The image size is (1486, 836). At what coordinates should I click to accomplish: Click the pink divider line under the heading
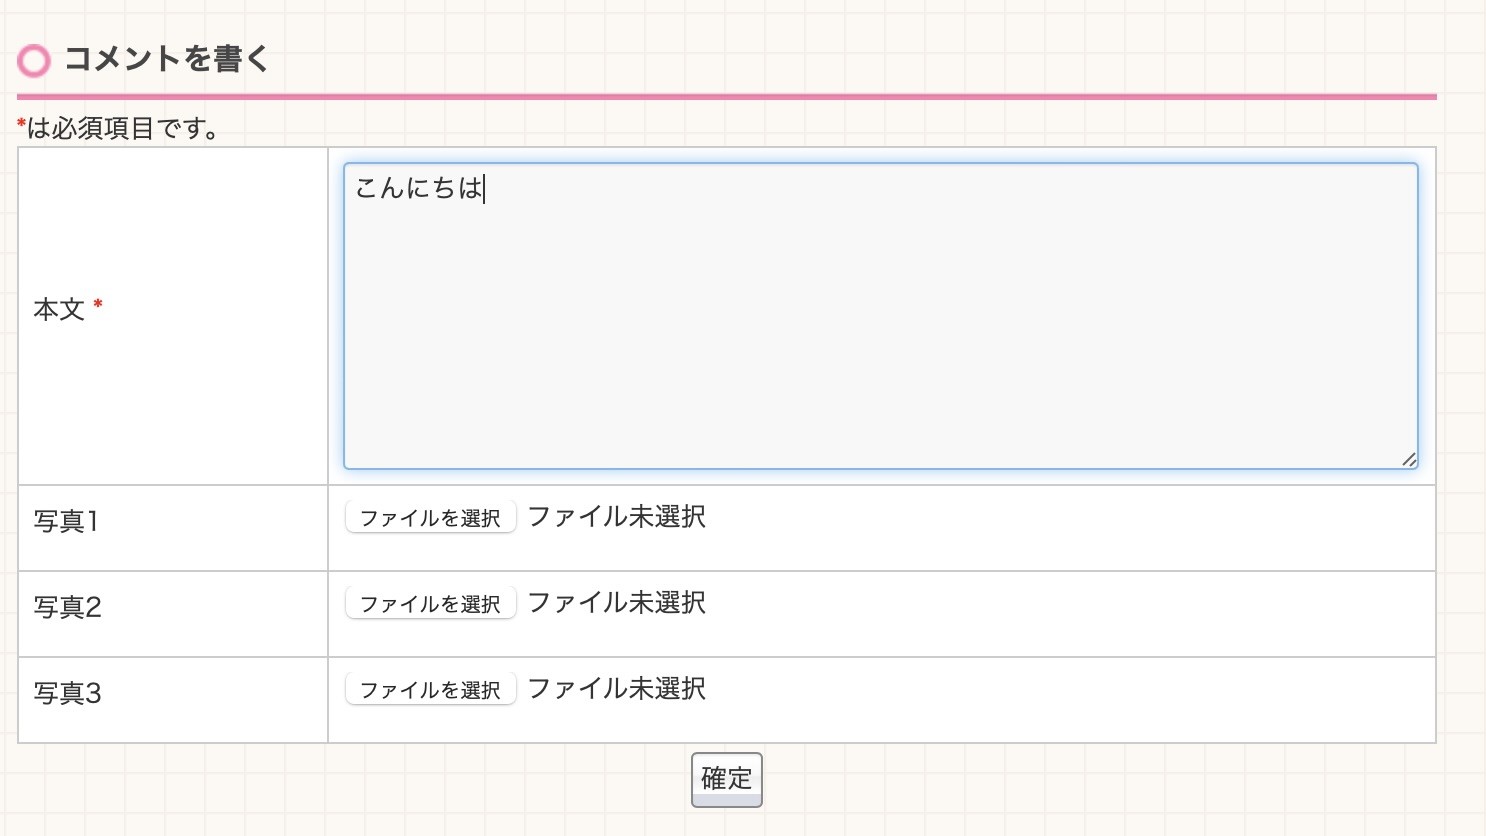pos(726,97)
